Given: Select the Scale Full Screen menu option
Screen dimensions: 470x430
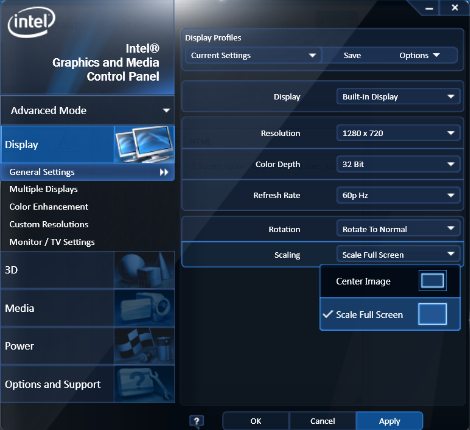Looking at the screenshot, I should click(x=390, y=314).
